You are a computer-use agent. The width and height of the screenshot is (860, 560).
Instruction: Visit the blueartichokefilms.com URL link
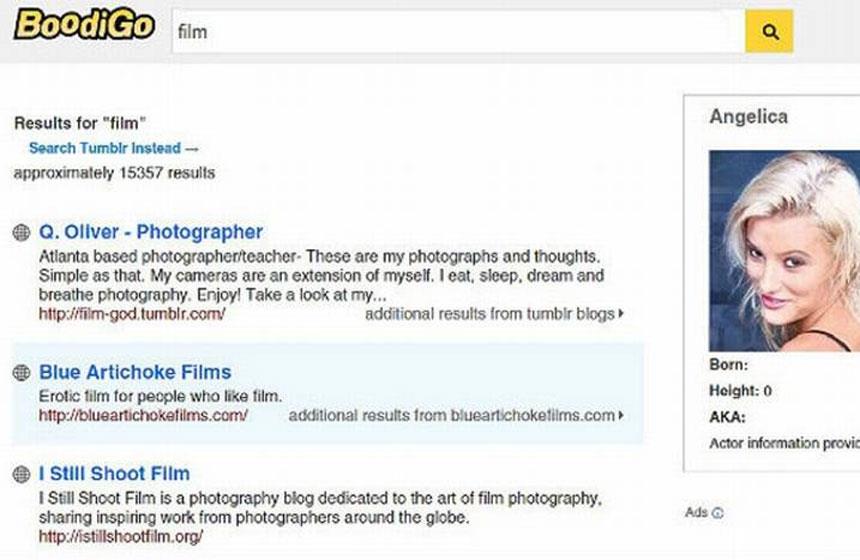click(x=143, y=415)
